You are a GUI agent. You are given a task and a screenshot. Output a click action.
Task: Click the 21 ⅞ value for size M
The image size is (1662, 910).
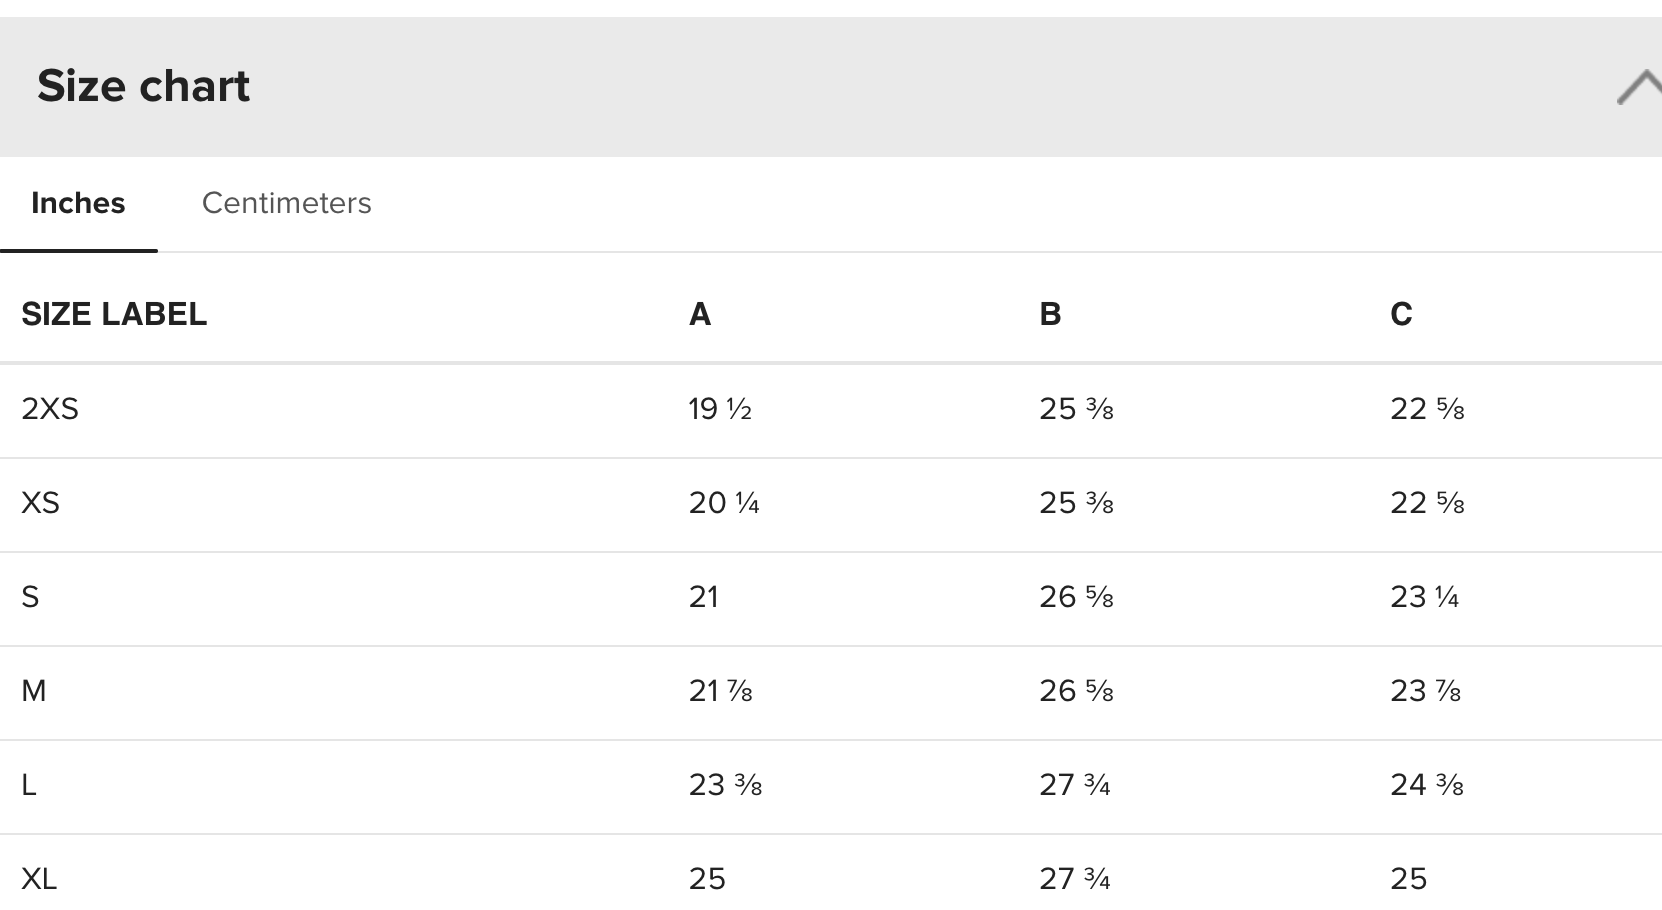[x=720, y=691]
